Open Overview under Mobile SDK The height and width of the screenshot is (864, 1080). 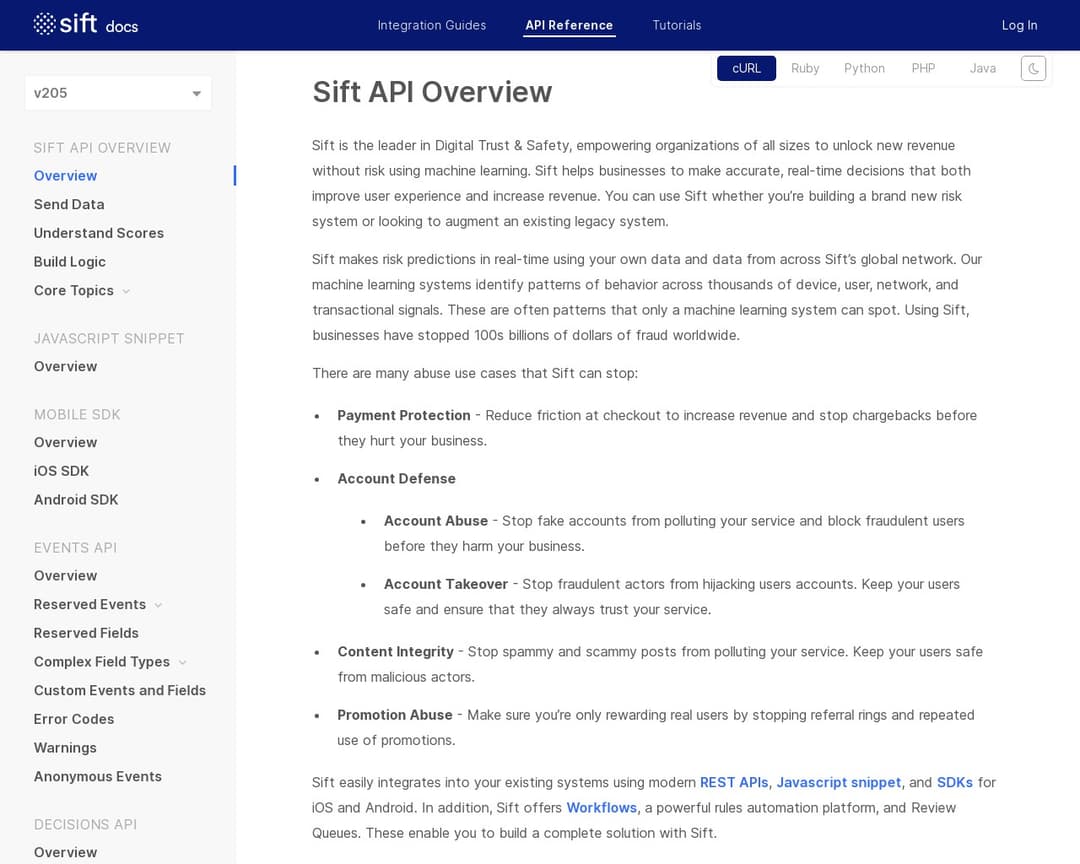pyautogui.click(x=65, y=442)
